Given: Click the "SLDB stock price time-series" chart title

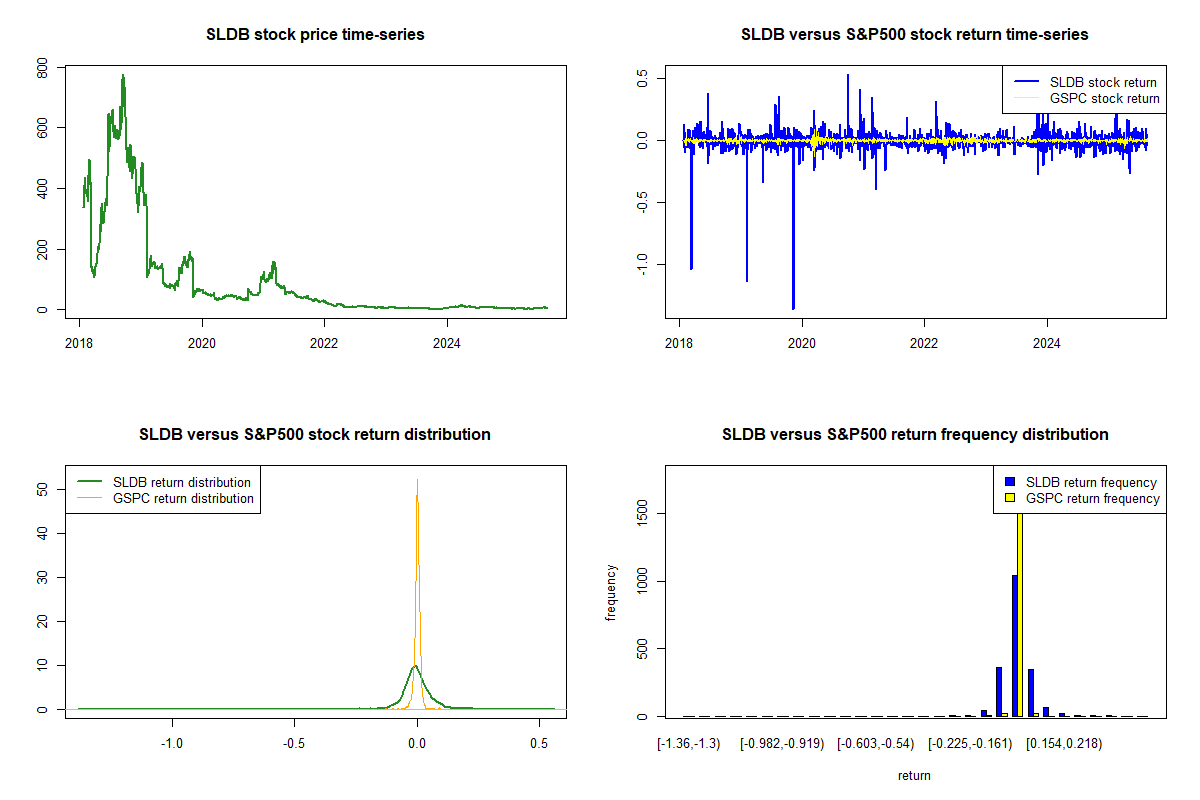Looking at the screenshot, I should (x=315, y=35).
